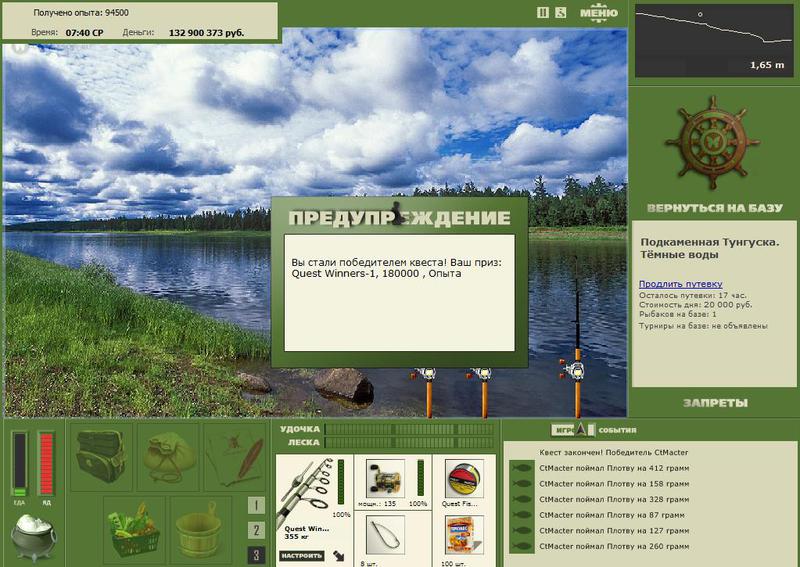Click the НАСТРОИТЬ tackle setup button

tap(302, 555)
